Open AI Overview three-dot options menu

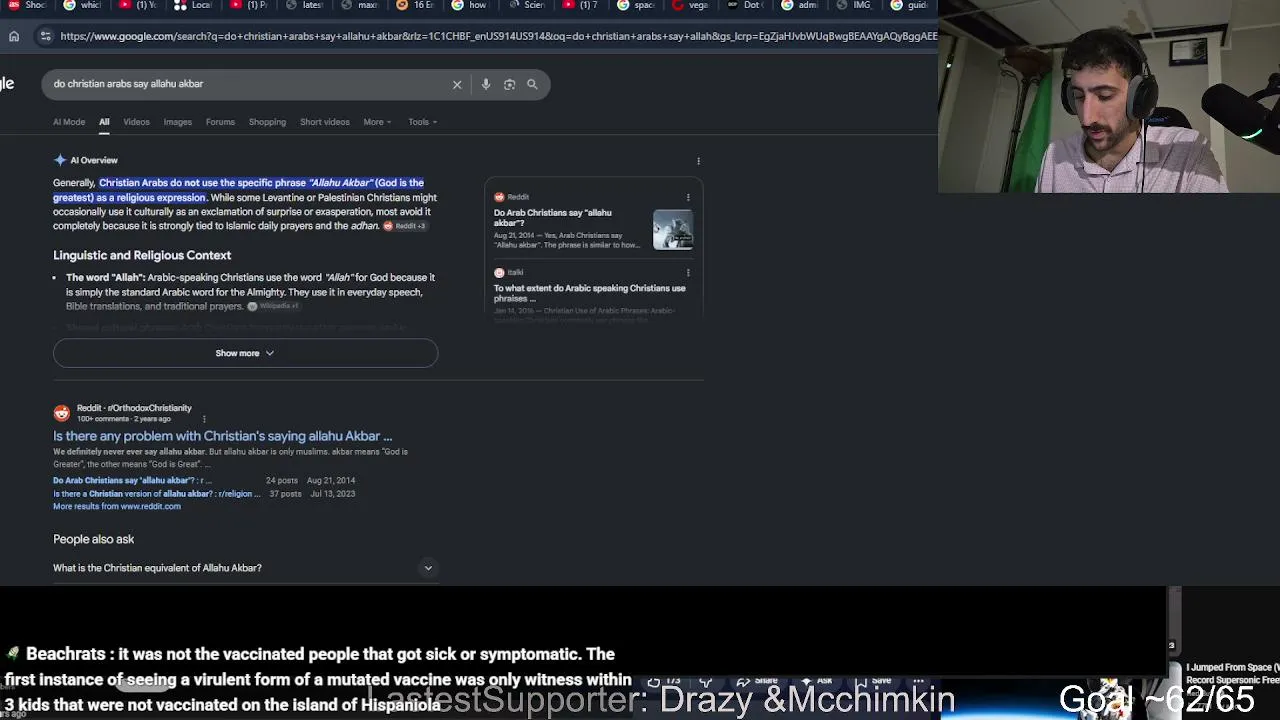[698, 161]
